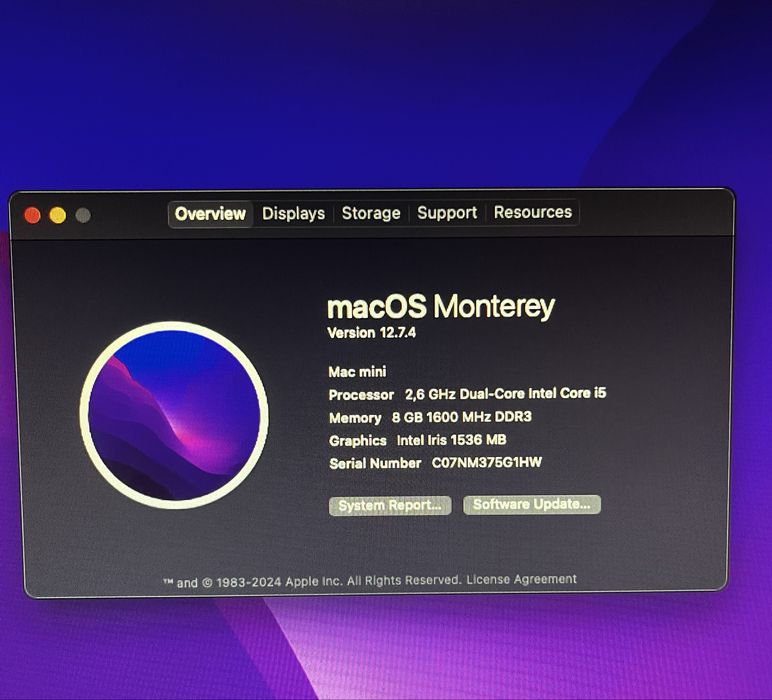The height and width of the screenshot is (700, 772).
Task: Click memory value 8 GB 1600 MHz DDR3
Action: [x=462, y=417]
